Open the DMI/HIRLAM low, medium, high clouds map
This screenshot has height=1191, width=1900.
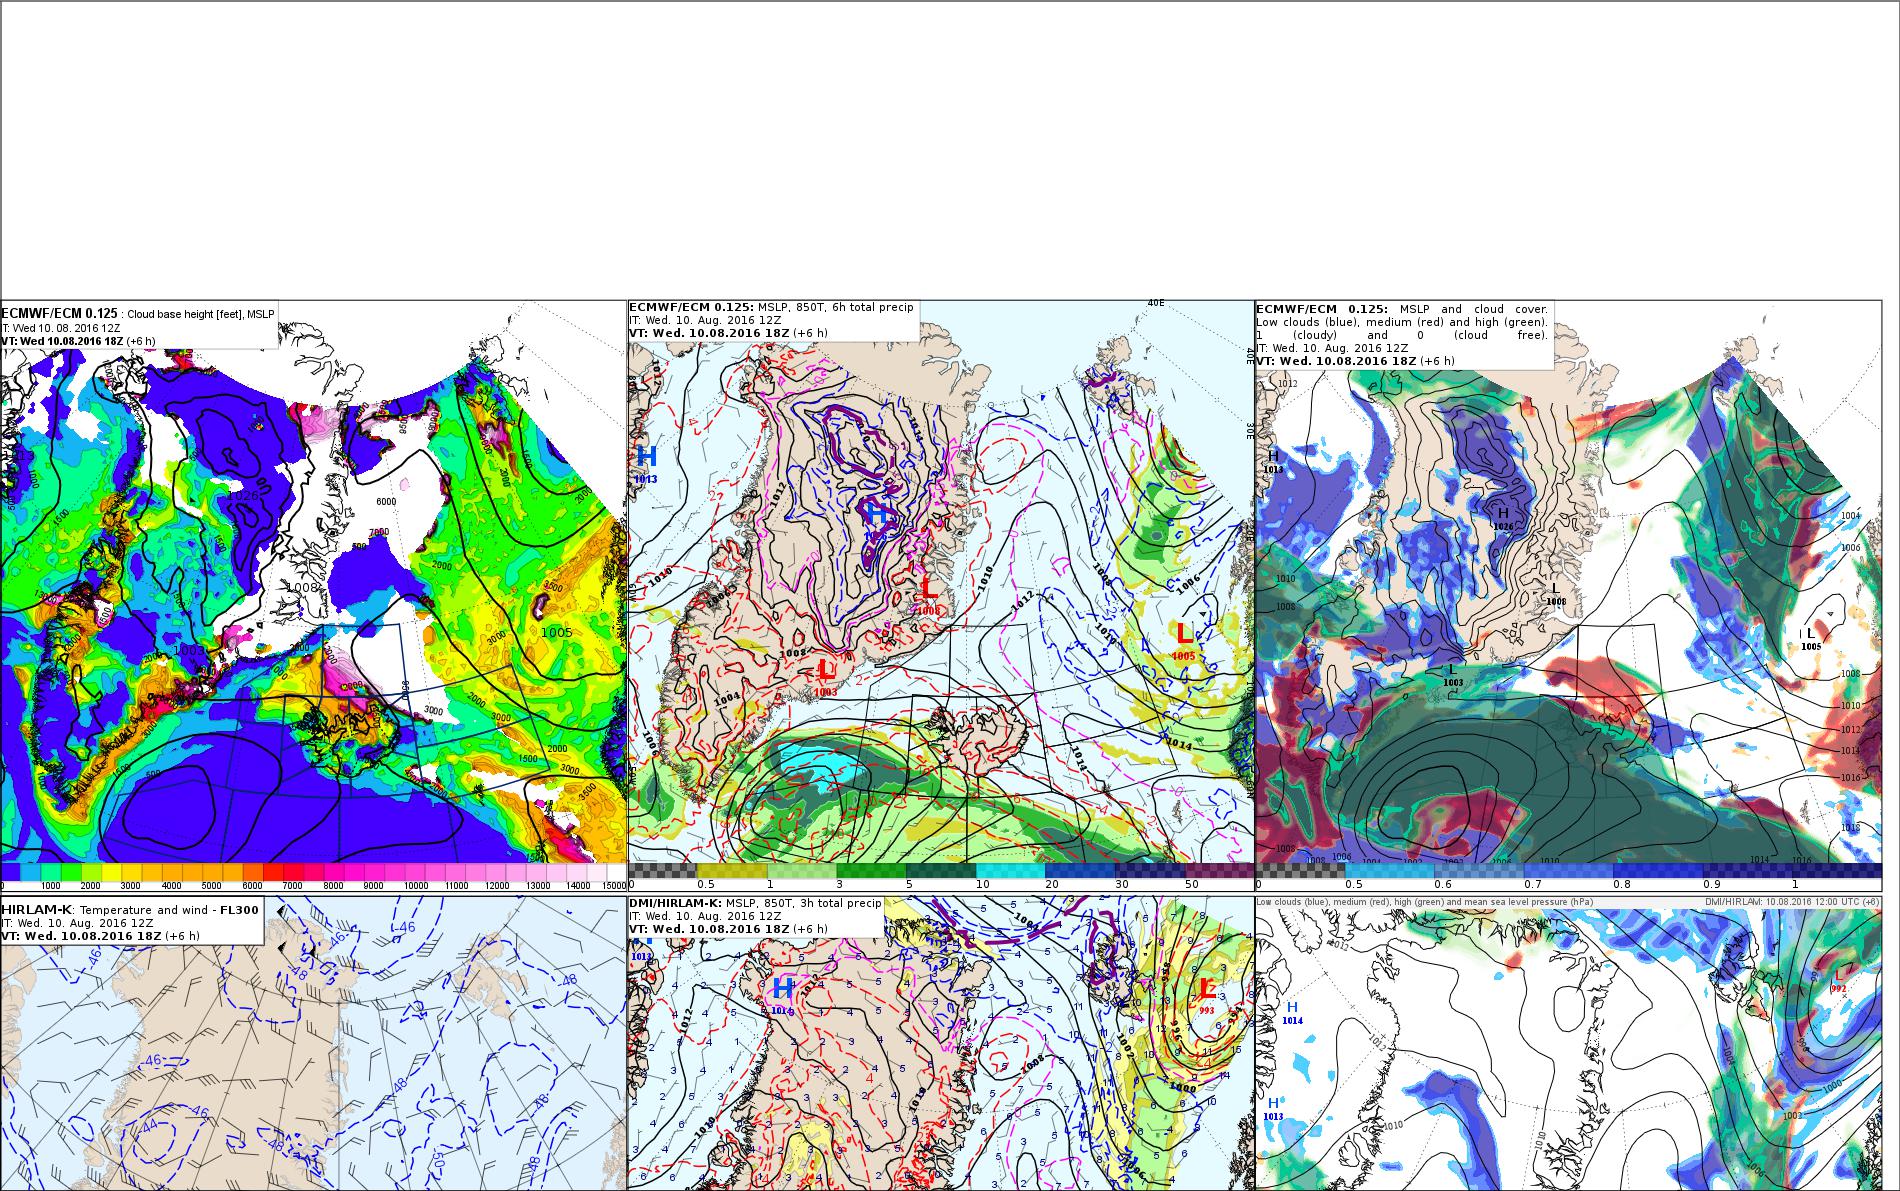click(x=1567, y=1043)
